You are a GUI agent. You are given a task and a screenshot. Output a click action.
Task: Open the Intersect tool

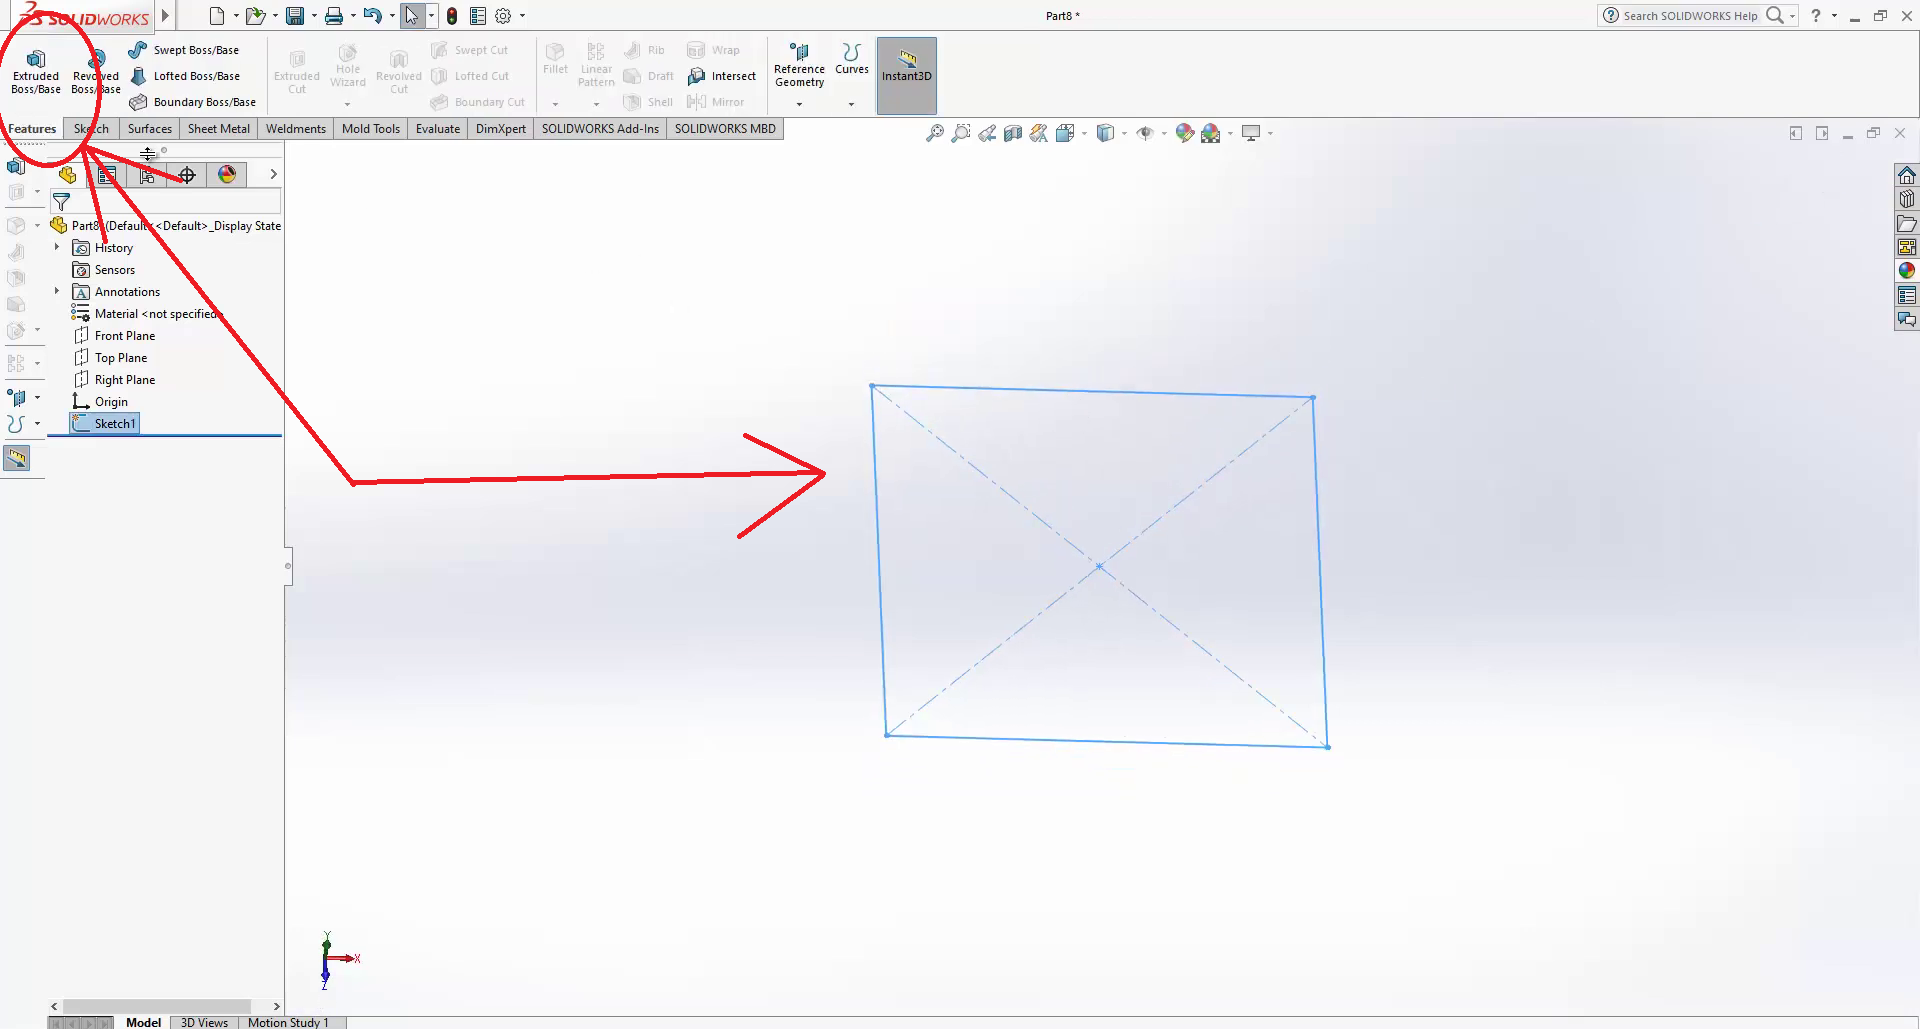722,76
